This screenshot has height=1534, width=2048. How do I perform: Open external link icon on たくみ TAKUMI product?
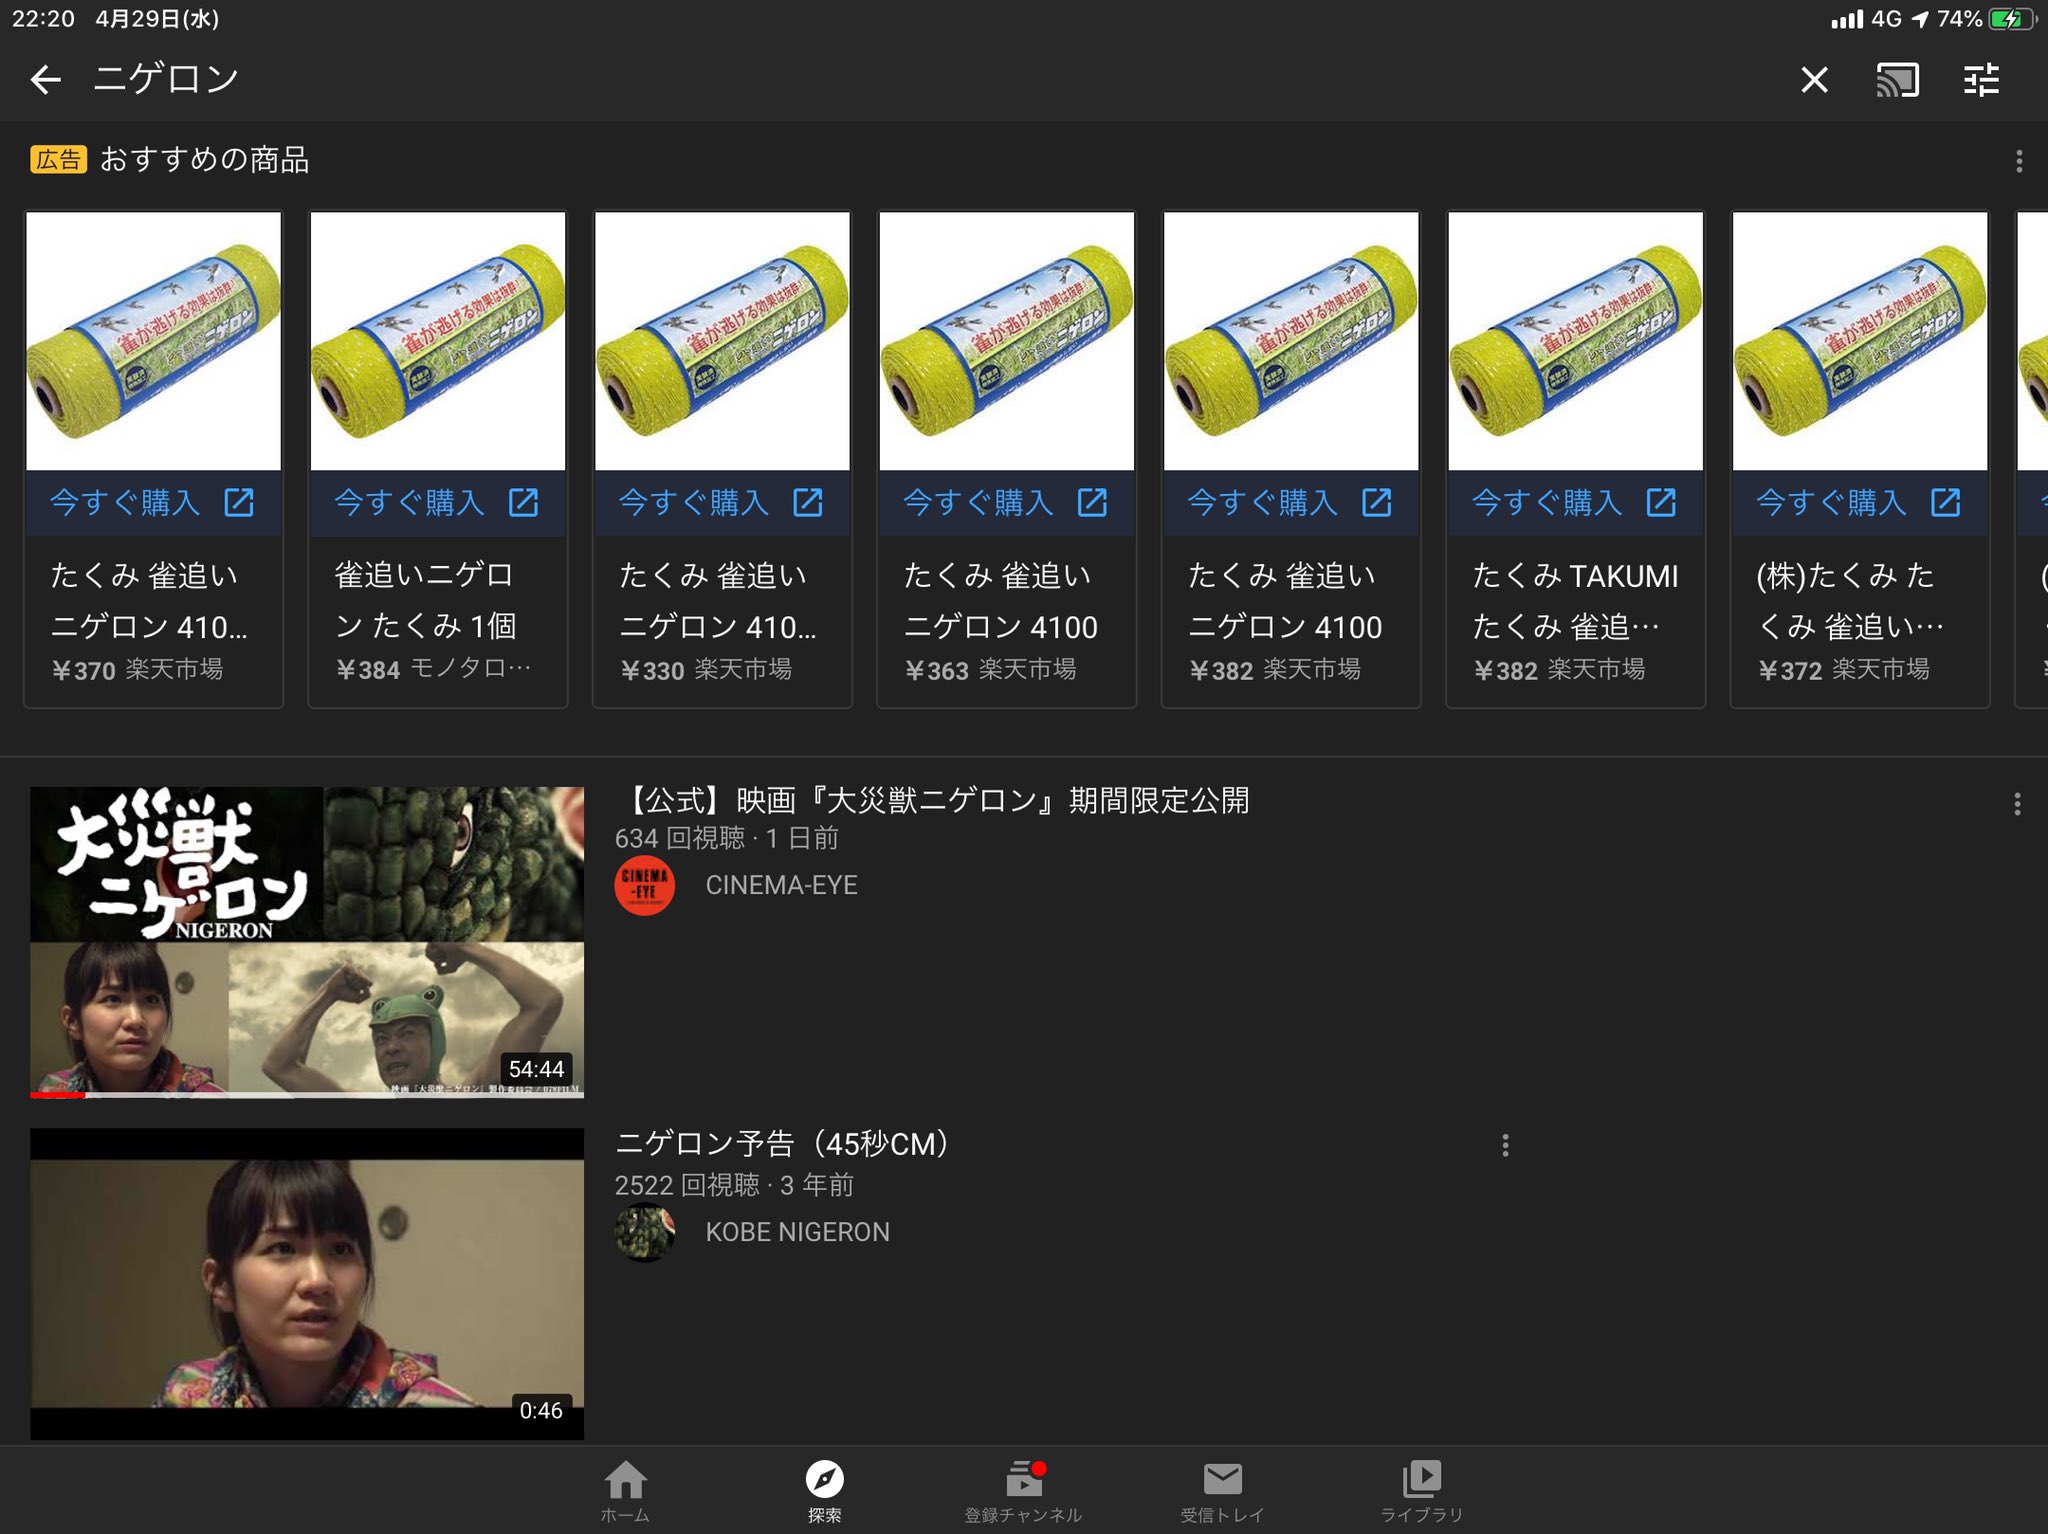click(x=1661, y=502)
